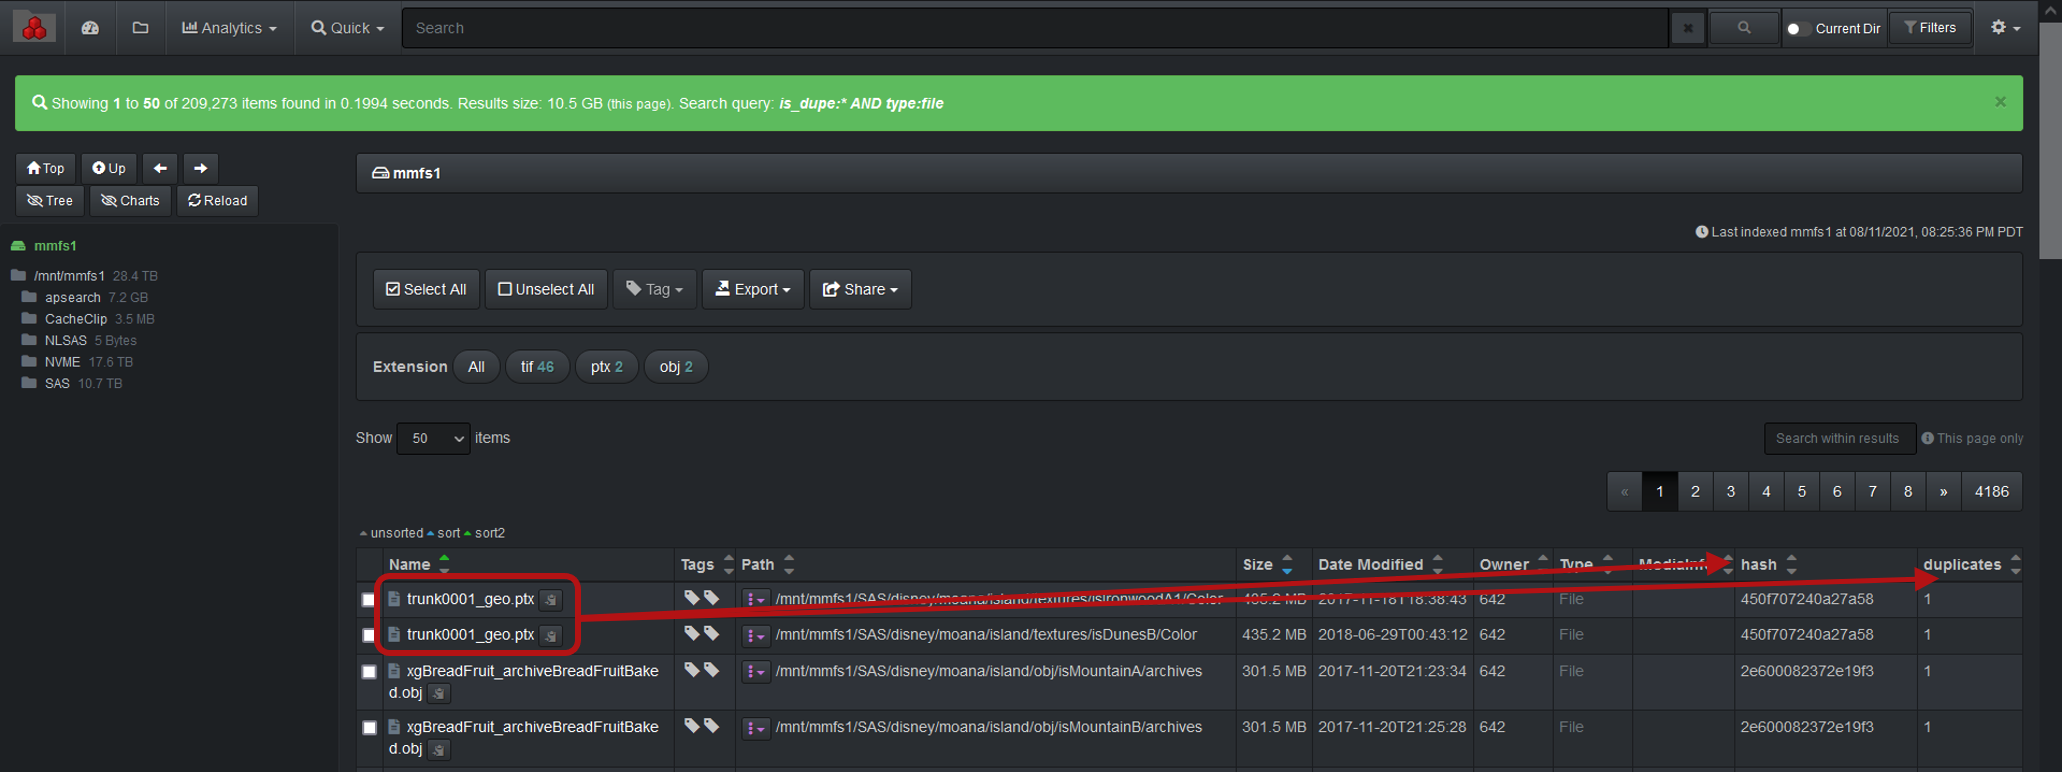
Task: Focus Search within results field
Action: 1838,438
